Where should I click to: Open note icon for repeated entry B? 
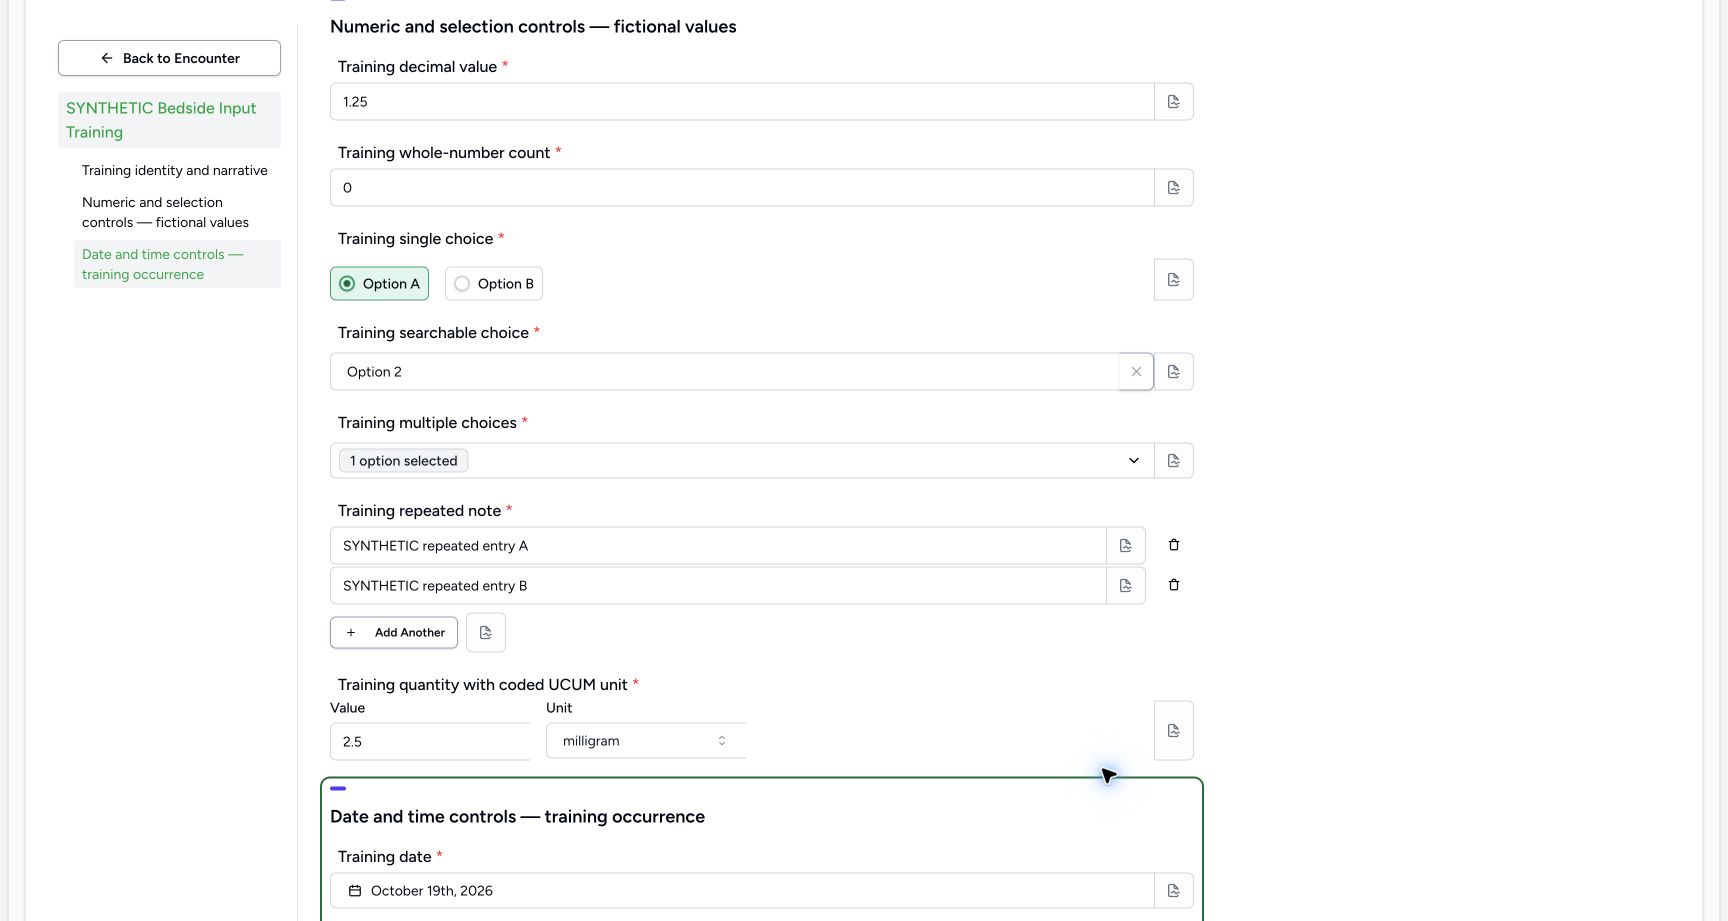tap(1126, 586)
